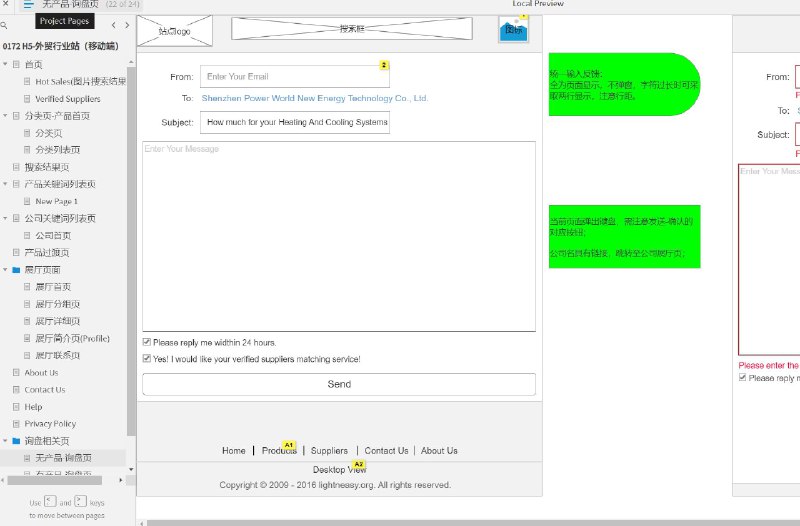Collapse the 分类页-产品首页 tree node
800x526 pixels.
tap(5, 115)
